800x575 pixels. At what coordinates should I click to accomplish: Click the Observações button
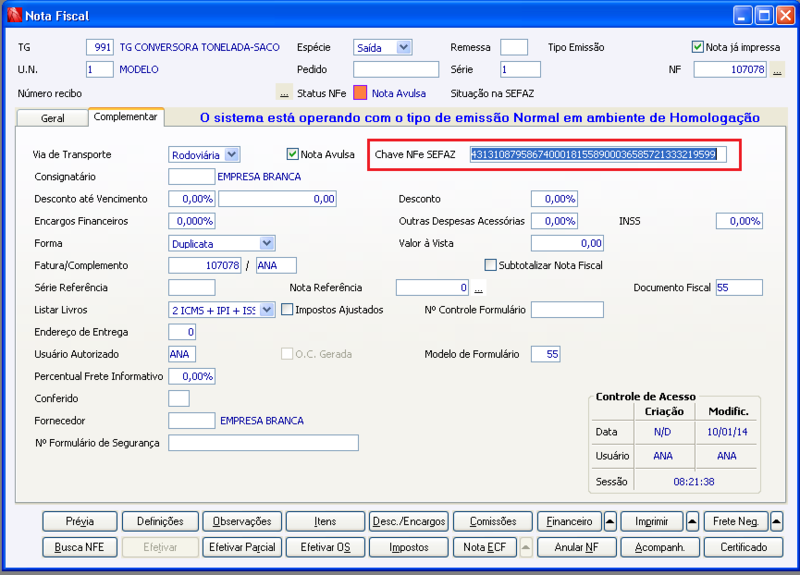pyautogui.click(x=242, y=521)
